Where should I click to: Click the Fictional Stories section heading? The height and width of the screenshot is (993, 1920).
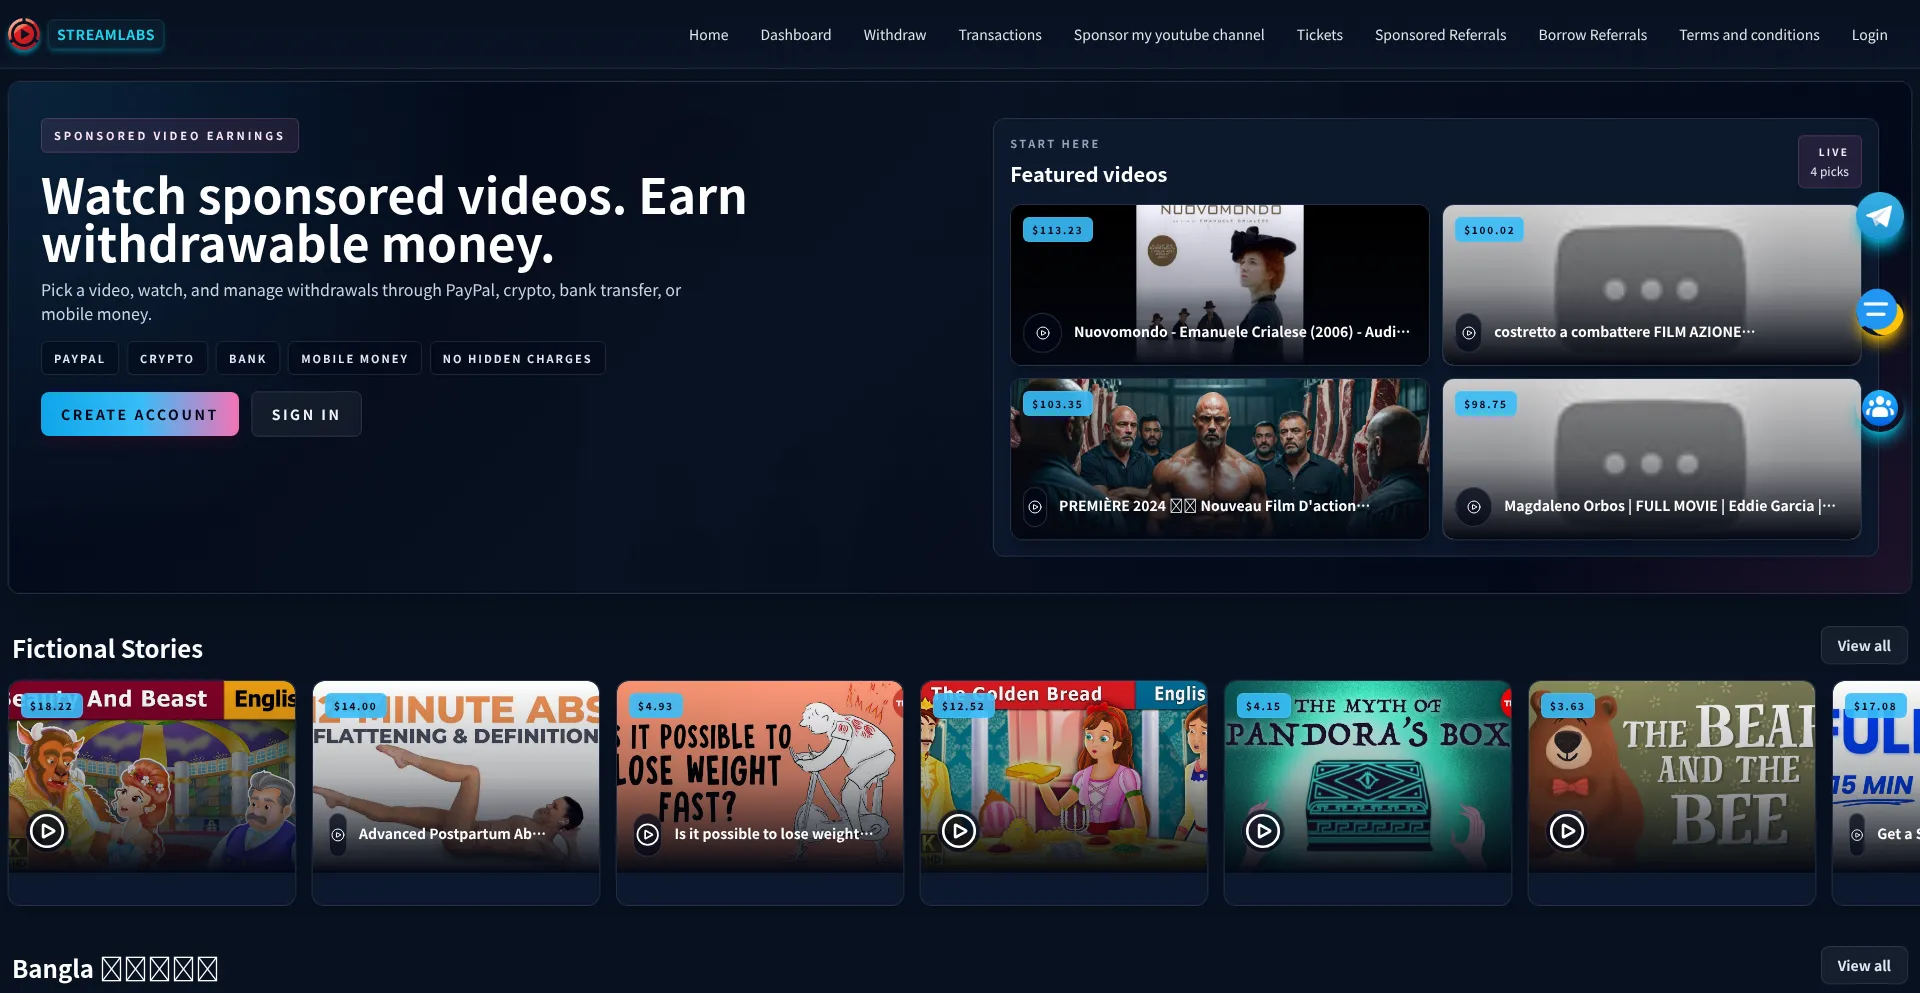tap(108, 649)
